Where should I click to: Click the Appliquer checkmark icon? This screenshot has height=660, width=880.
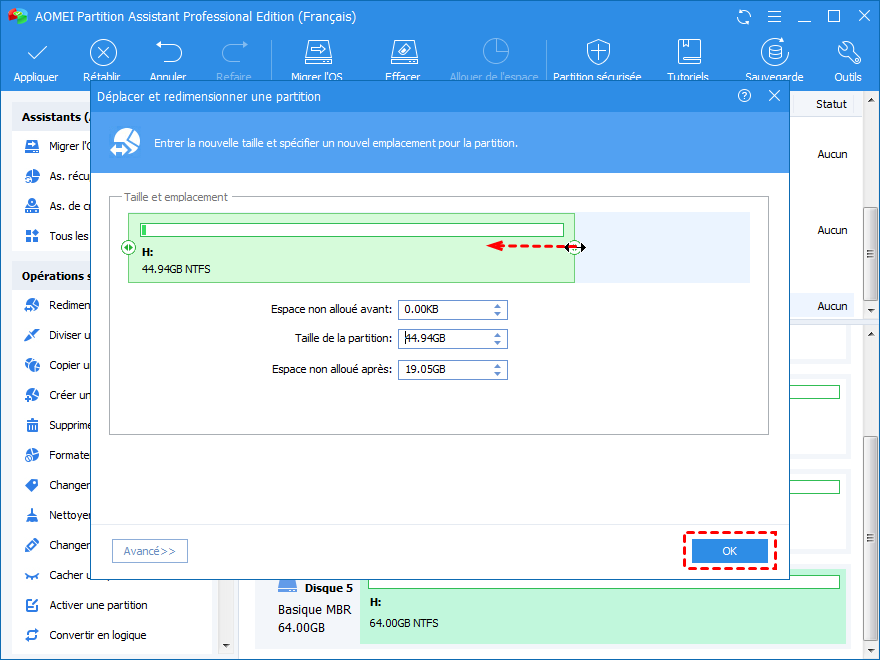[x=37, y=53]
